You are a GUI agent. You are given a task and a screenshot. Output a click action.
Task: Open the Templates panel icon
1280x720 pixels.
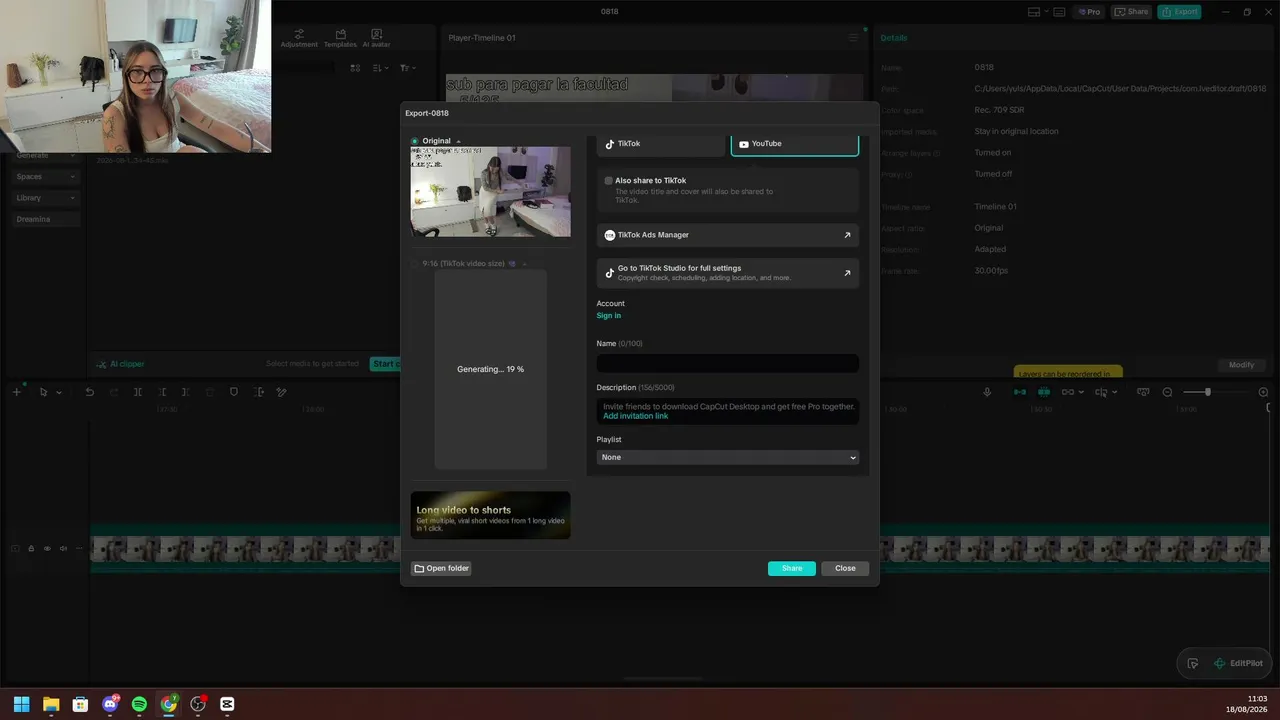coord(340,38)
